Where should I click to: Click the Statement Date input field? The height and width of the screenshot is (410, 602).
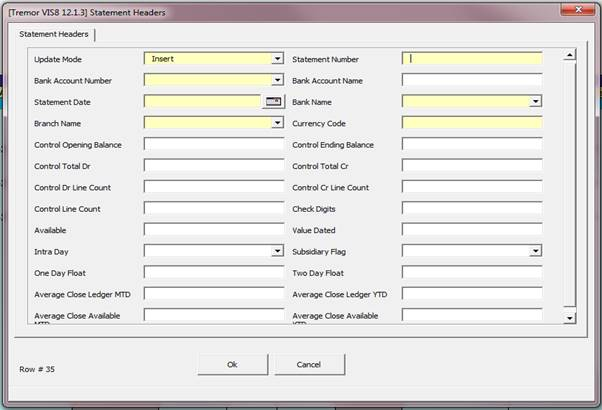pos(203,101)
